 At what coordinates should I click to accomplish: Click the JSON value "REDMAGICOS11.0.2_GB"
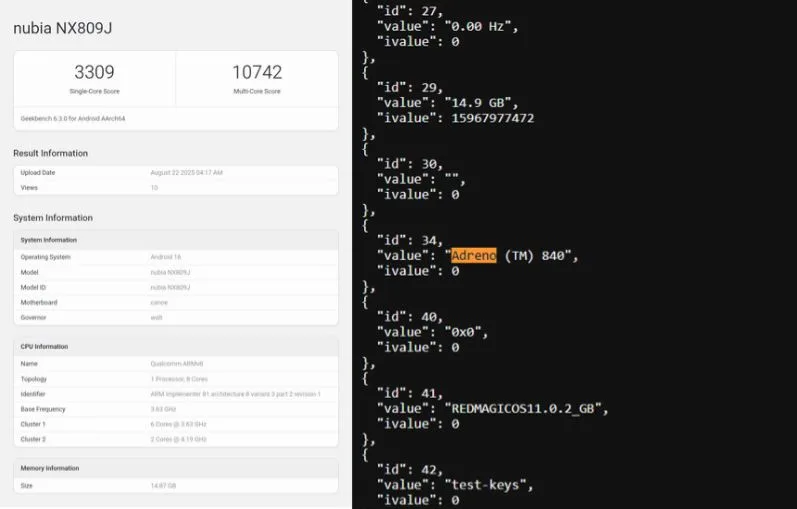click(523, 408)
